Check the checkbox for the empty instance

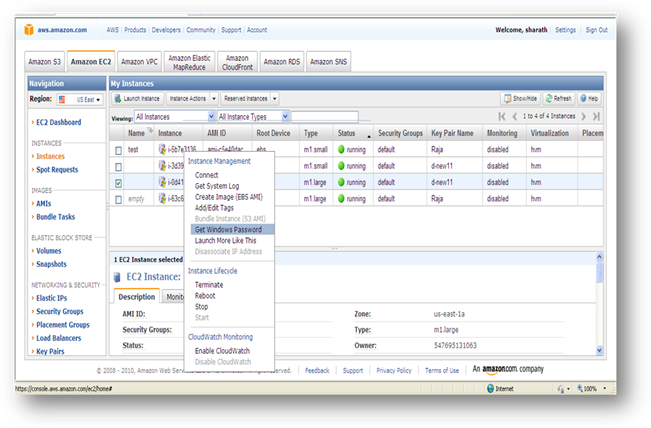118,200
